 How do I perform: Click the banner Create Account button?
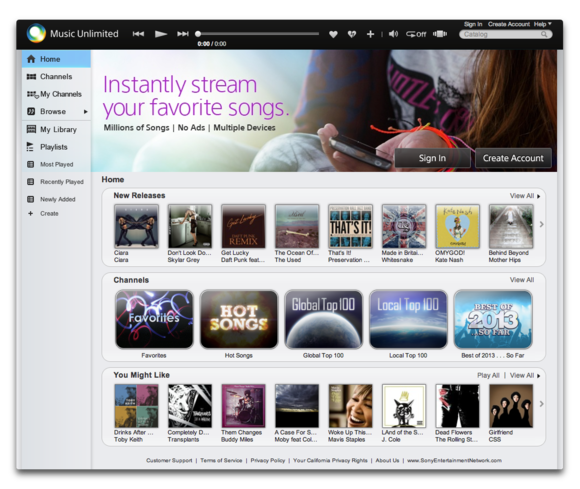click(x=513, y=158)
